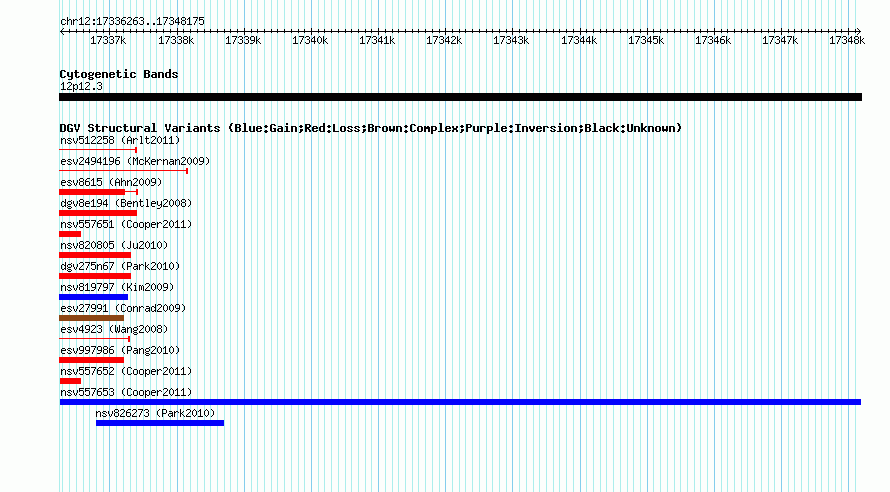
Task: Open nsv820805 (Ju2010) variant label
Action: [x=114, y=245]
